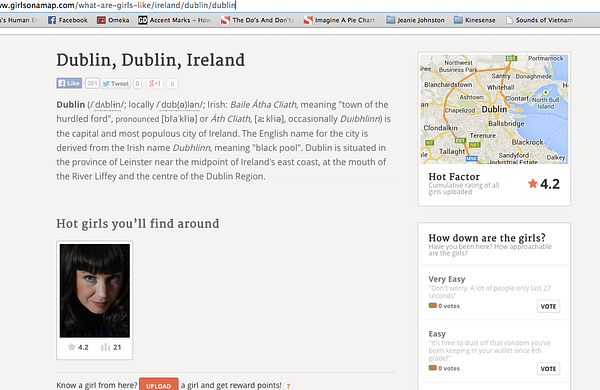
Task: Click the Tweet button
Action: (x=116, y=83)
